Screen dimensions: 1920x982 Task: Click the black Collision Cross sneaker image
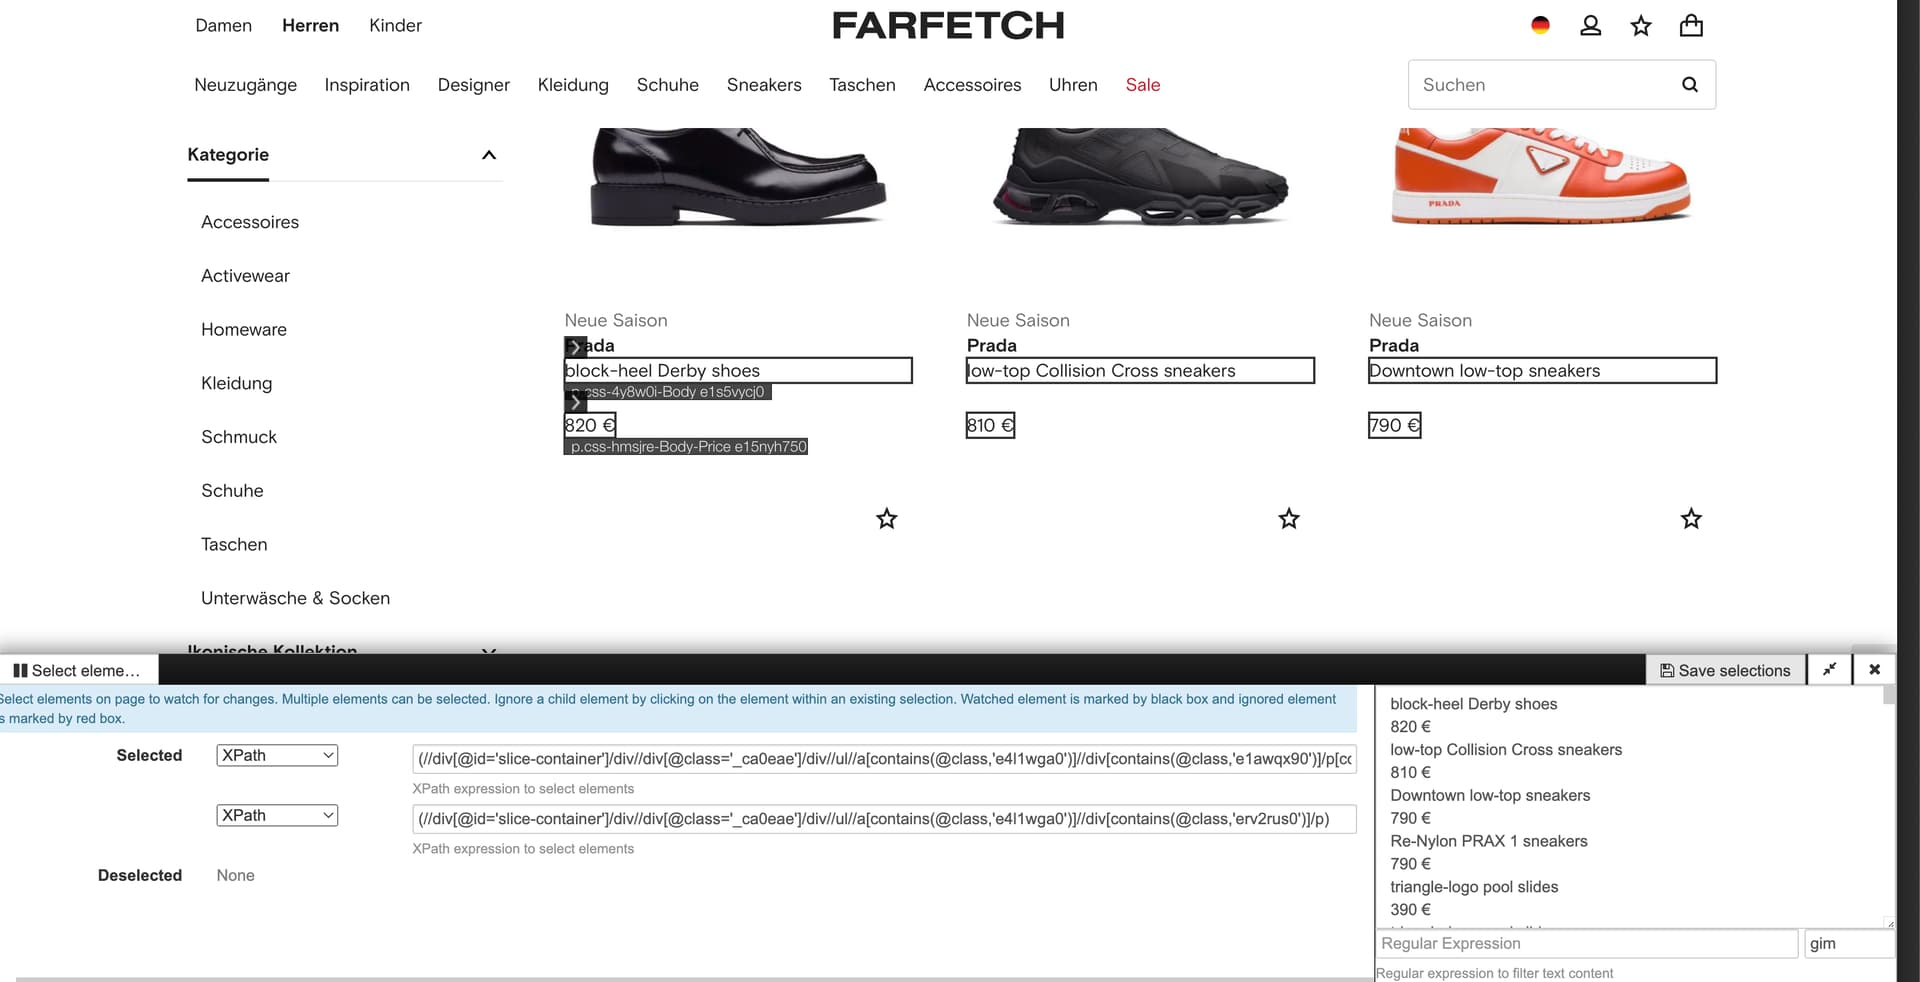(1140, 176)
